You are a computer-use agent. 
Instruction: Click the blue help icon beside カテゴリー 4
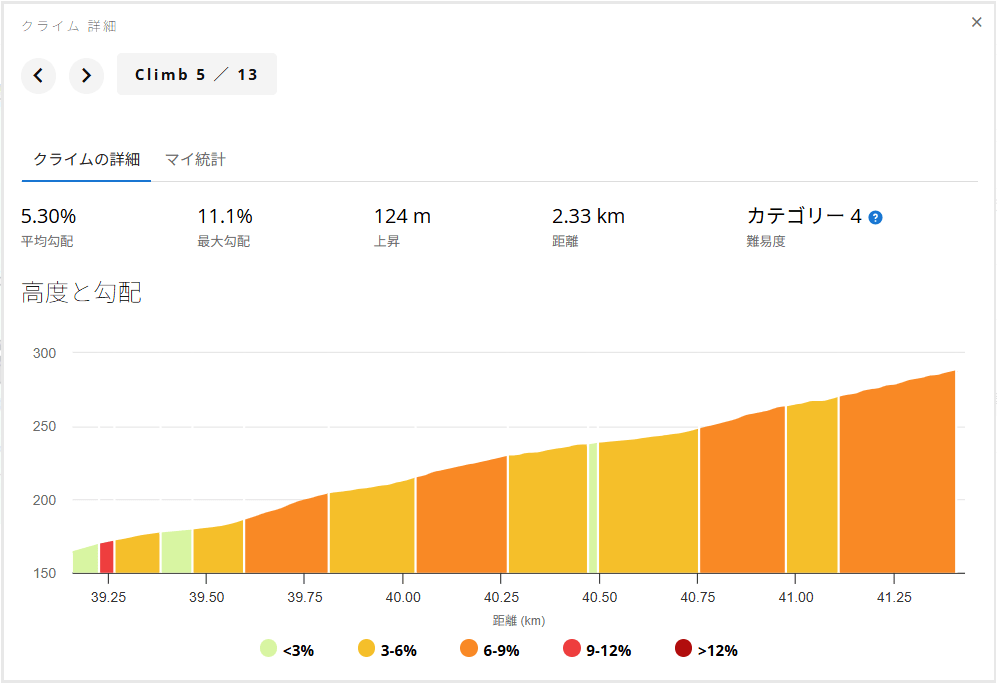(875, 217)
